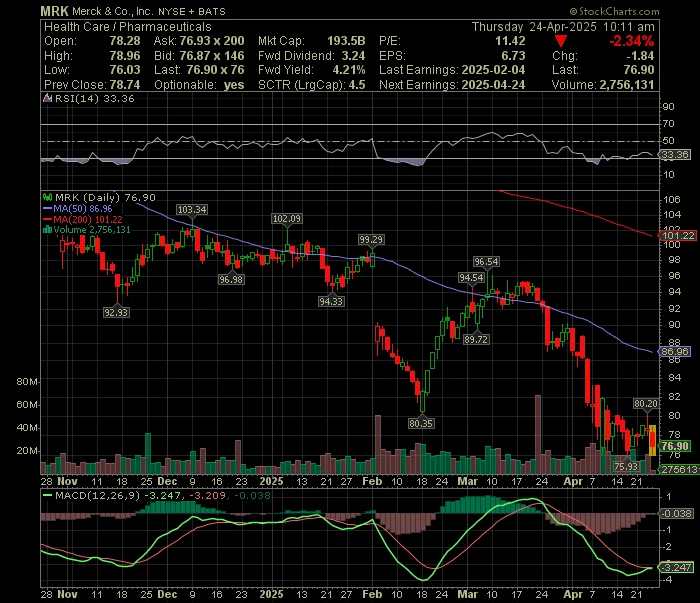
Task: Click the Ask quote 76.93 x 200
Action: [x=212, y=41]
